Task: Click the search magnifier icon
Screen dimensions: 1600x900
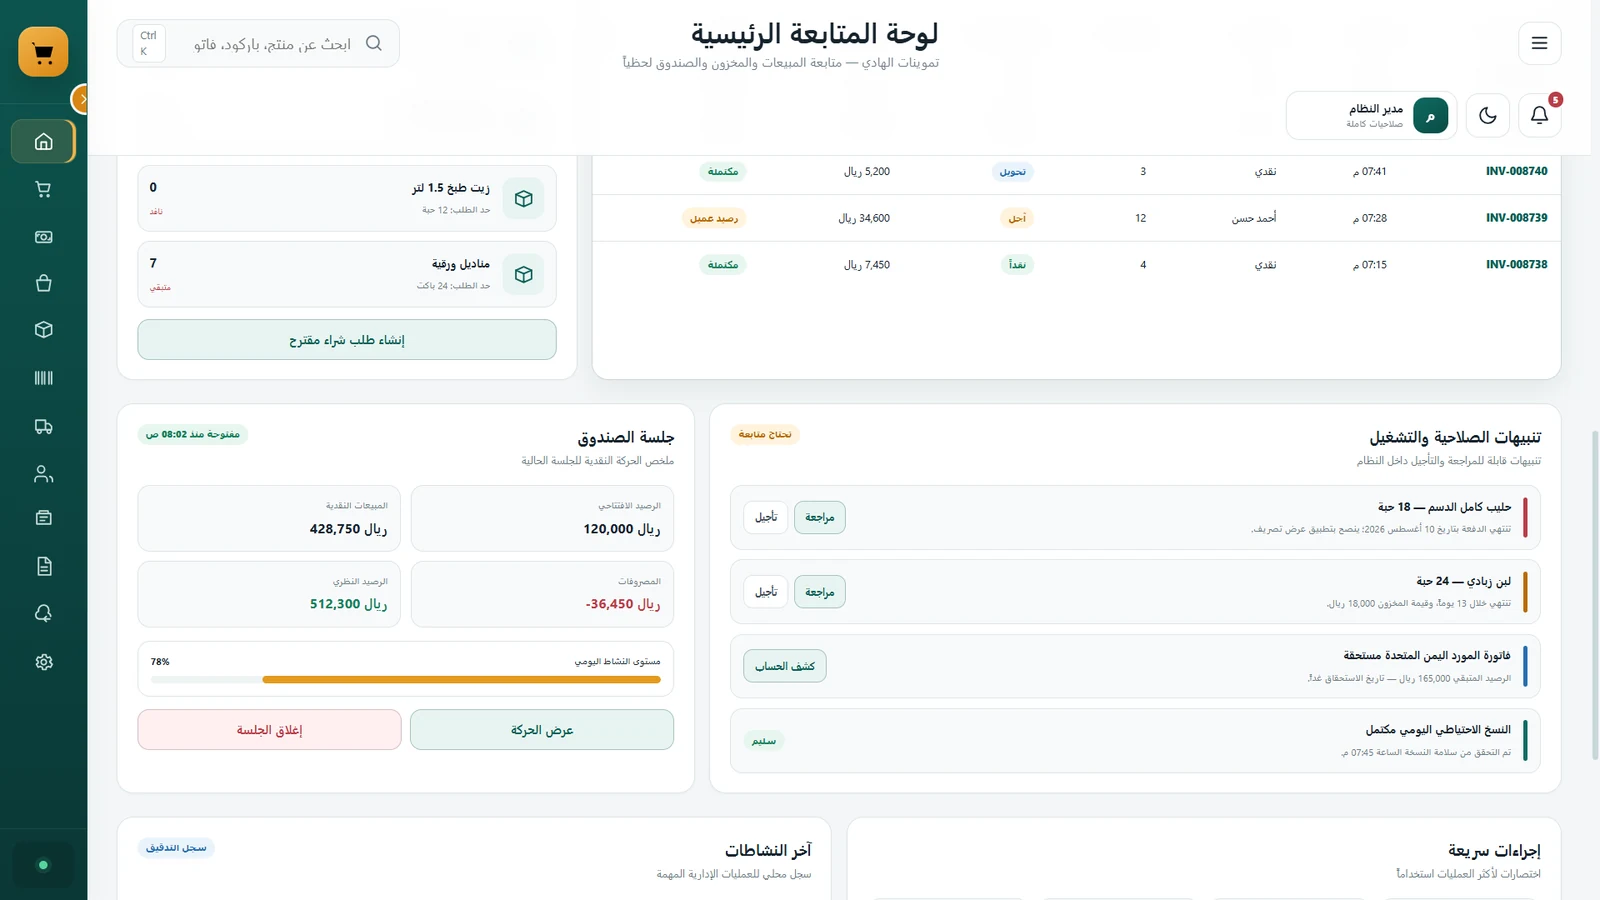Action: pos(374,43)
